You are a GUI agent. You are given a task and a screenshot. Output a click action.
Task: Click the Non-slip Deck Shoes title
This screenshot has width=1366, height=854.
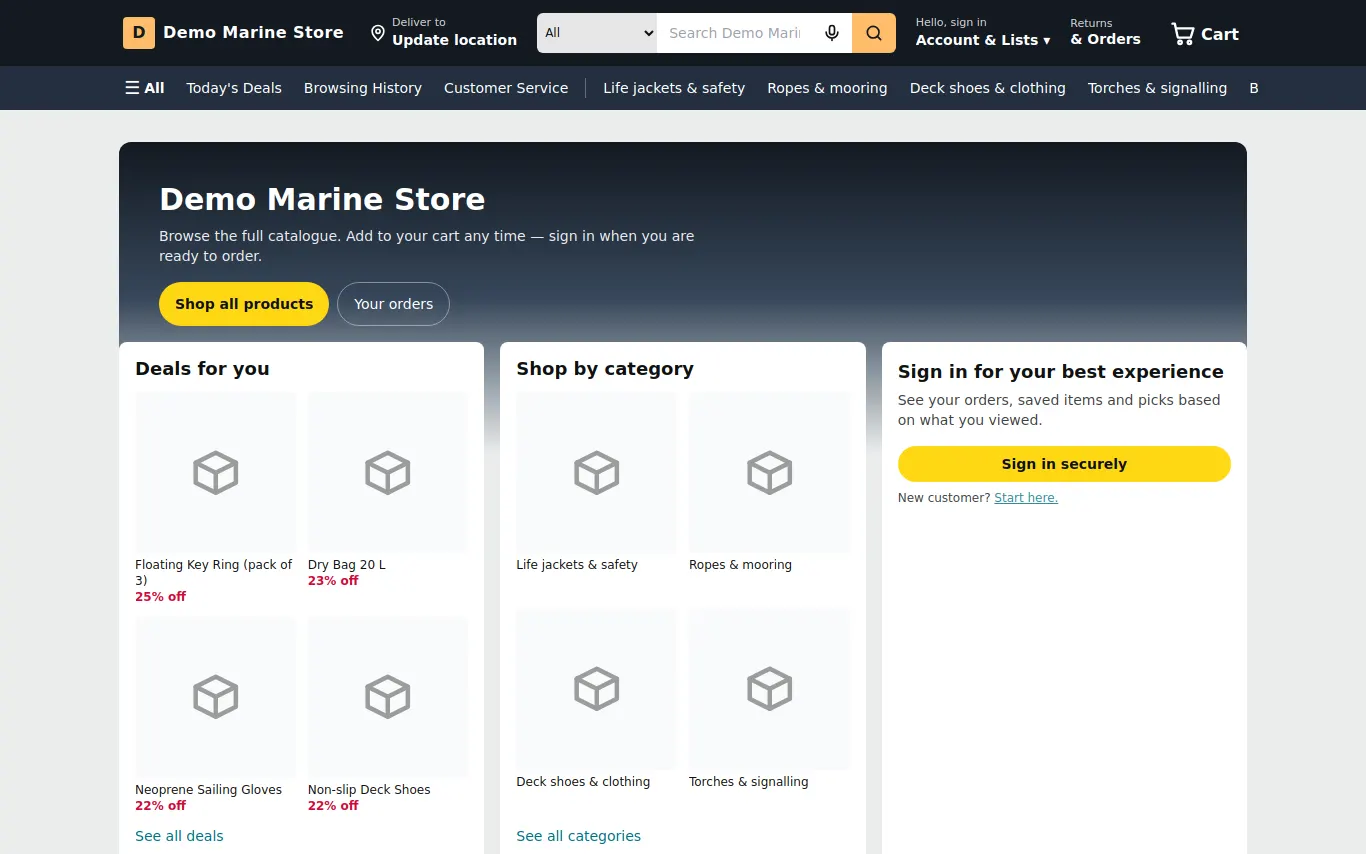[369, 790]
